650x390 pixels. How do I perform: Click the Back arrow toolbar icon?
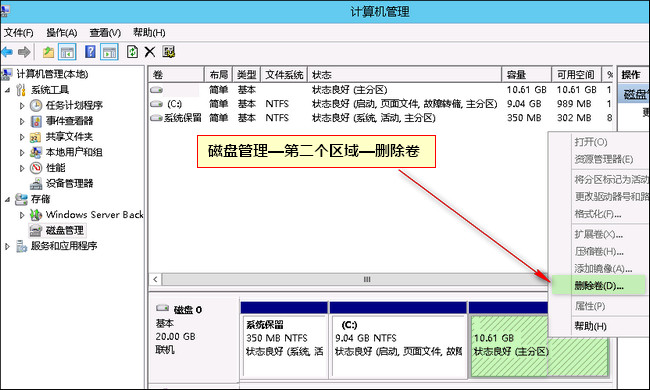tap(7, 52)
